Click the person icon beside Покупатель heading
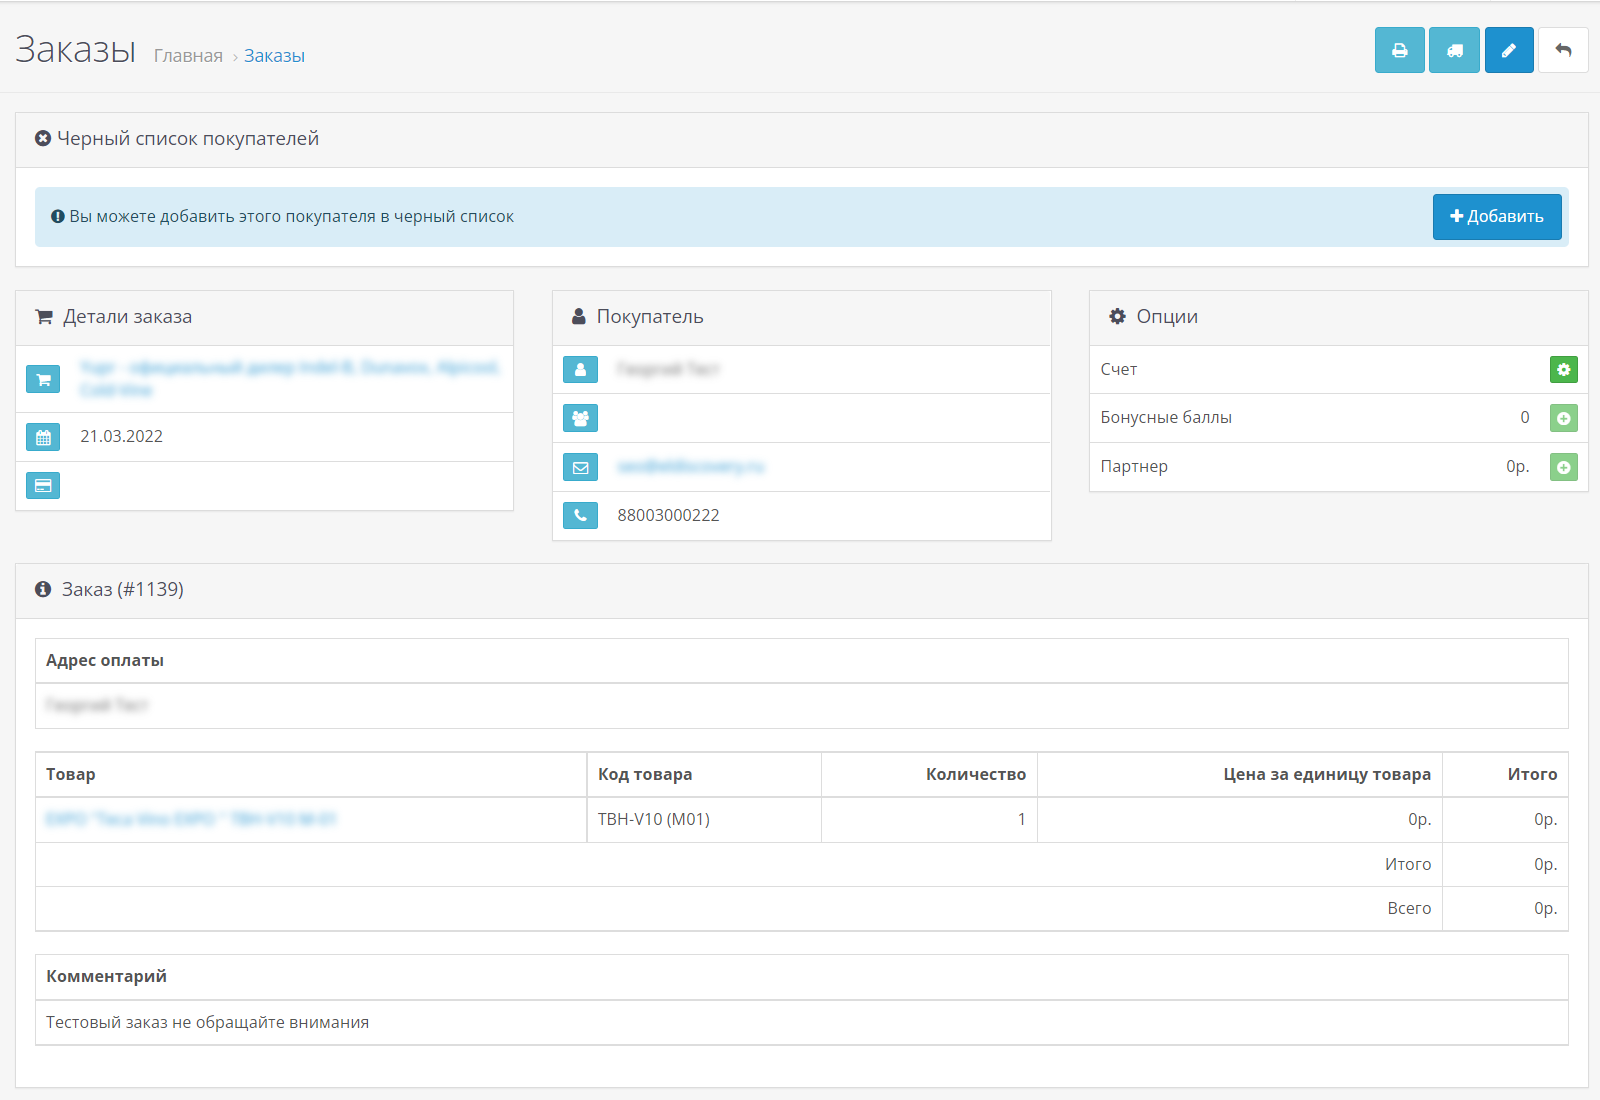Viewport: 1600px width, 1100px height. [x=579, y=316]
